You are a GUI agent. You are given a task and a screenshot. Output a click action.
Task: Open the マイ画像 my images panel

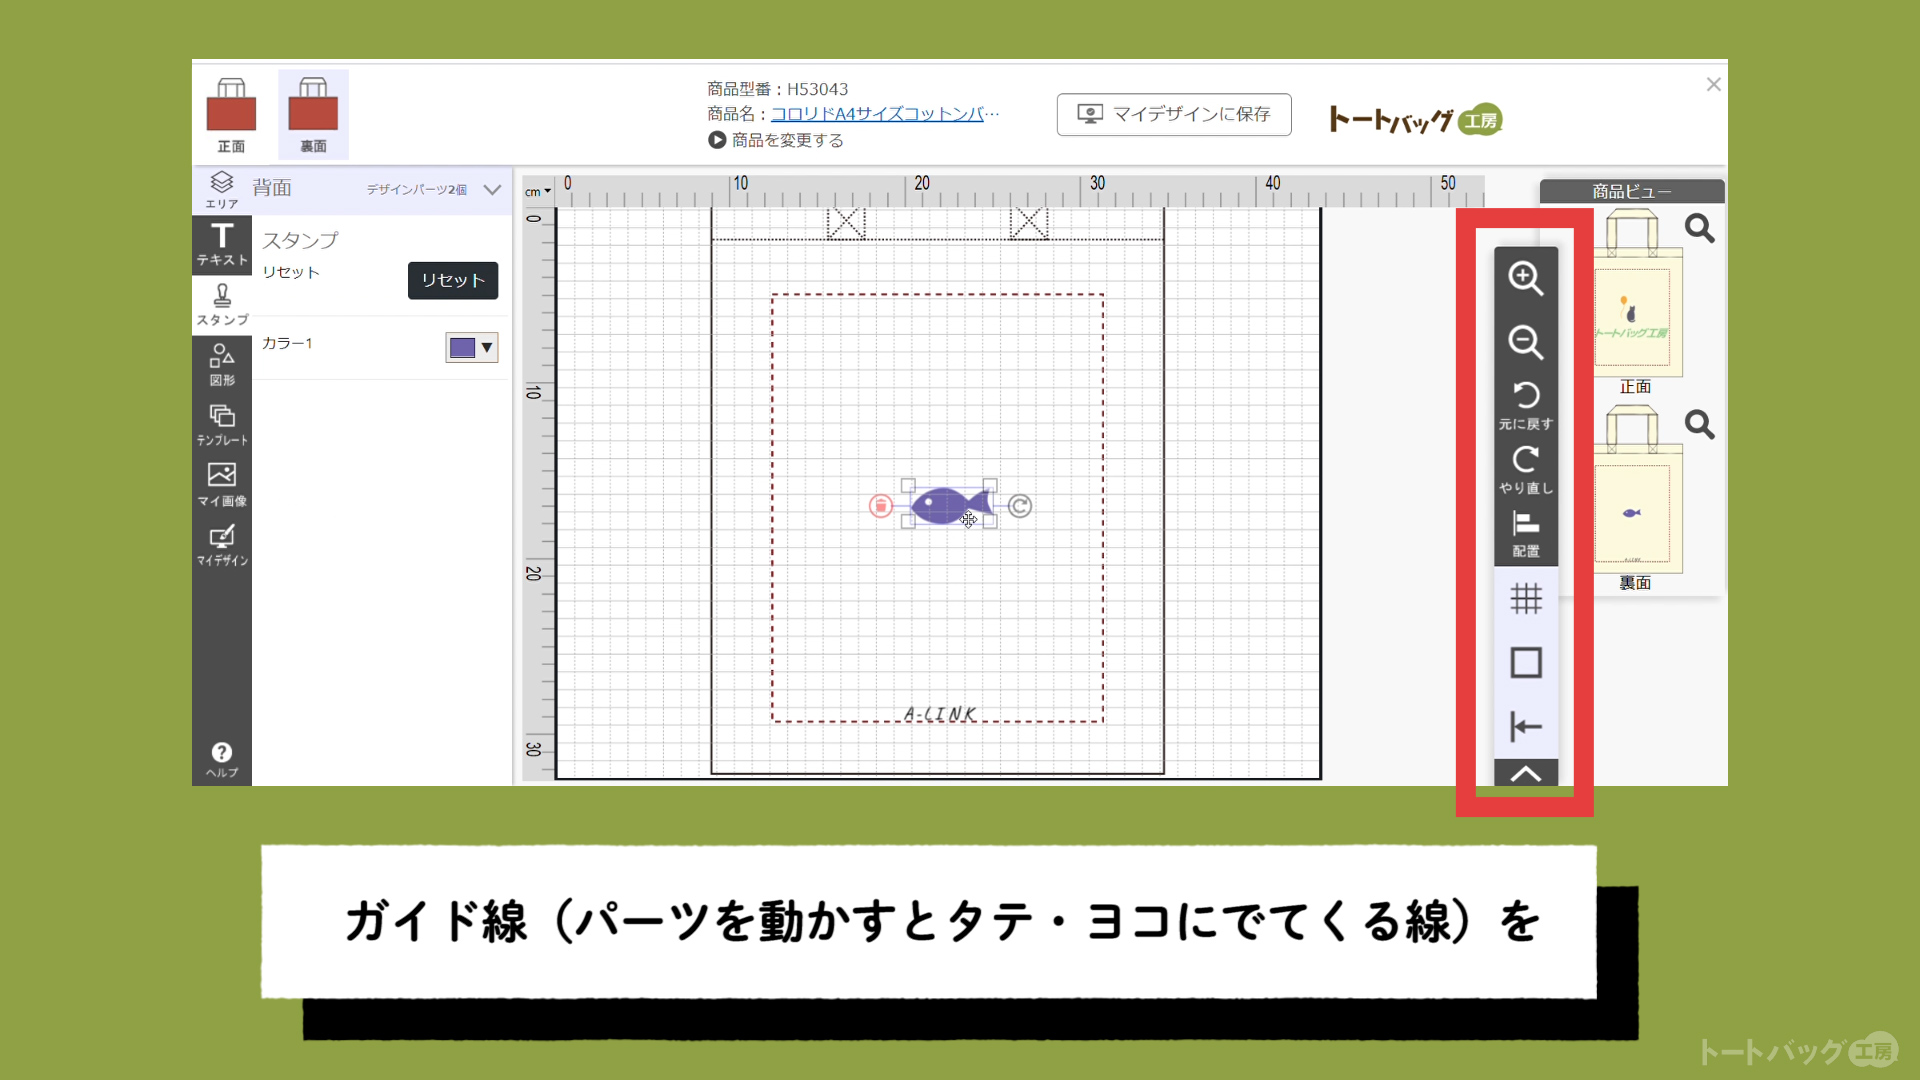(x=222, y=485)
